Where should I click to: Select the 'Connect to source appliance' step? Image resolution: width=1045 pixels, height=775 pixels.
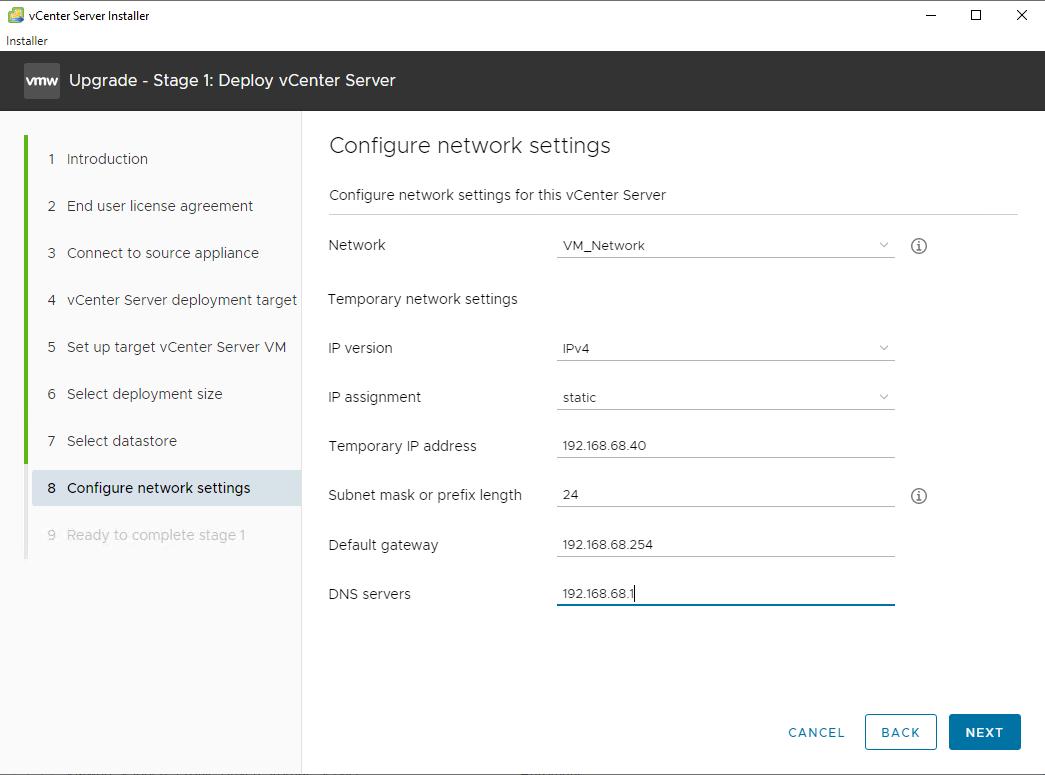[161, 252]
